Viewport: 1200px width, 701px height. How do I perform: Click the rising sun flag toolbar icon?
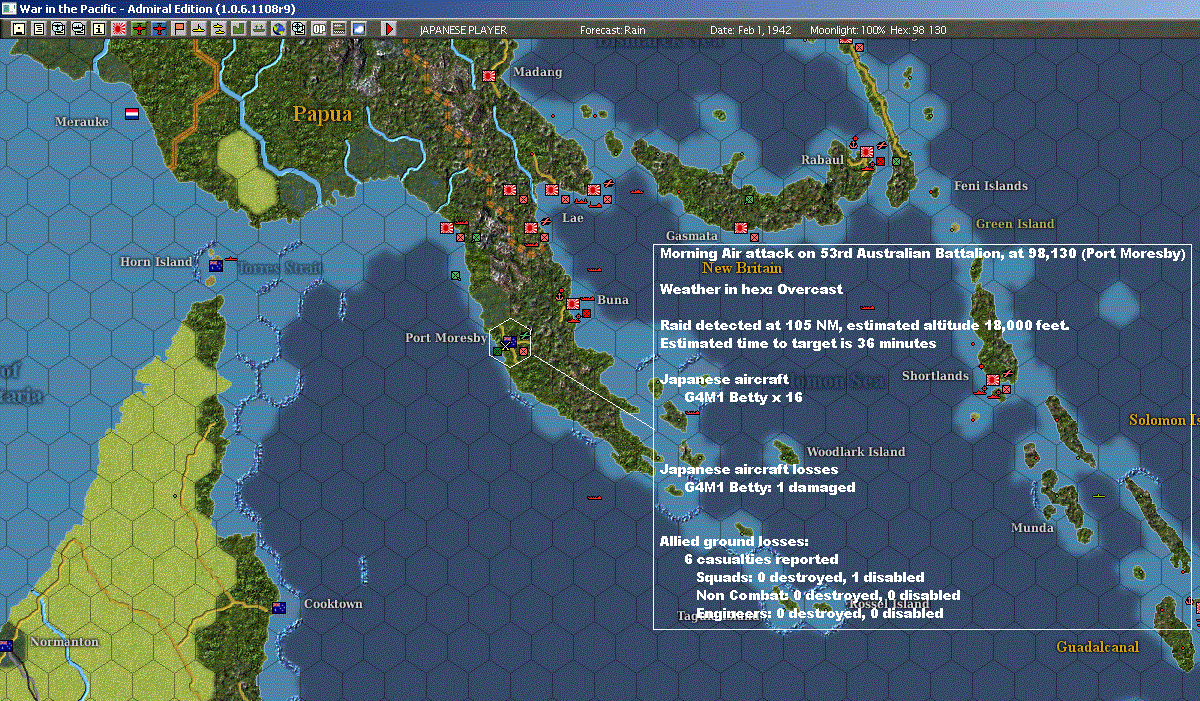(118, 29)
